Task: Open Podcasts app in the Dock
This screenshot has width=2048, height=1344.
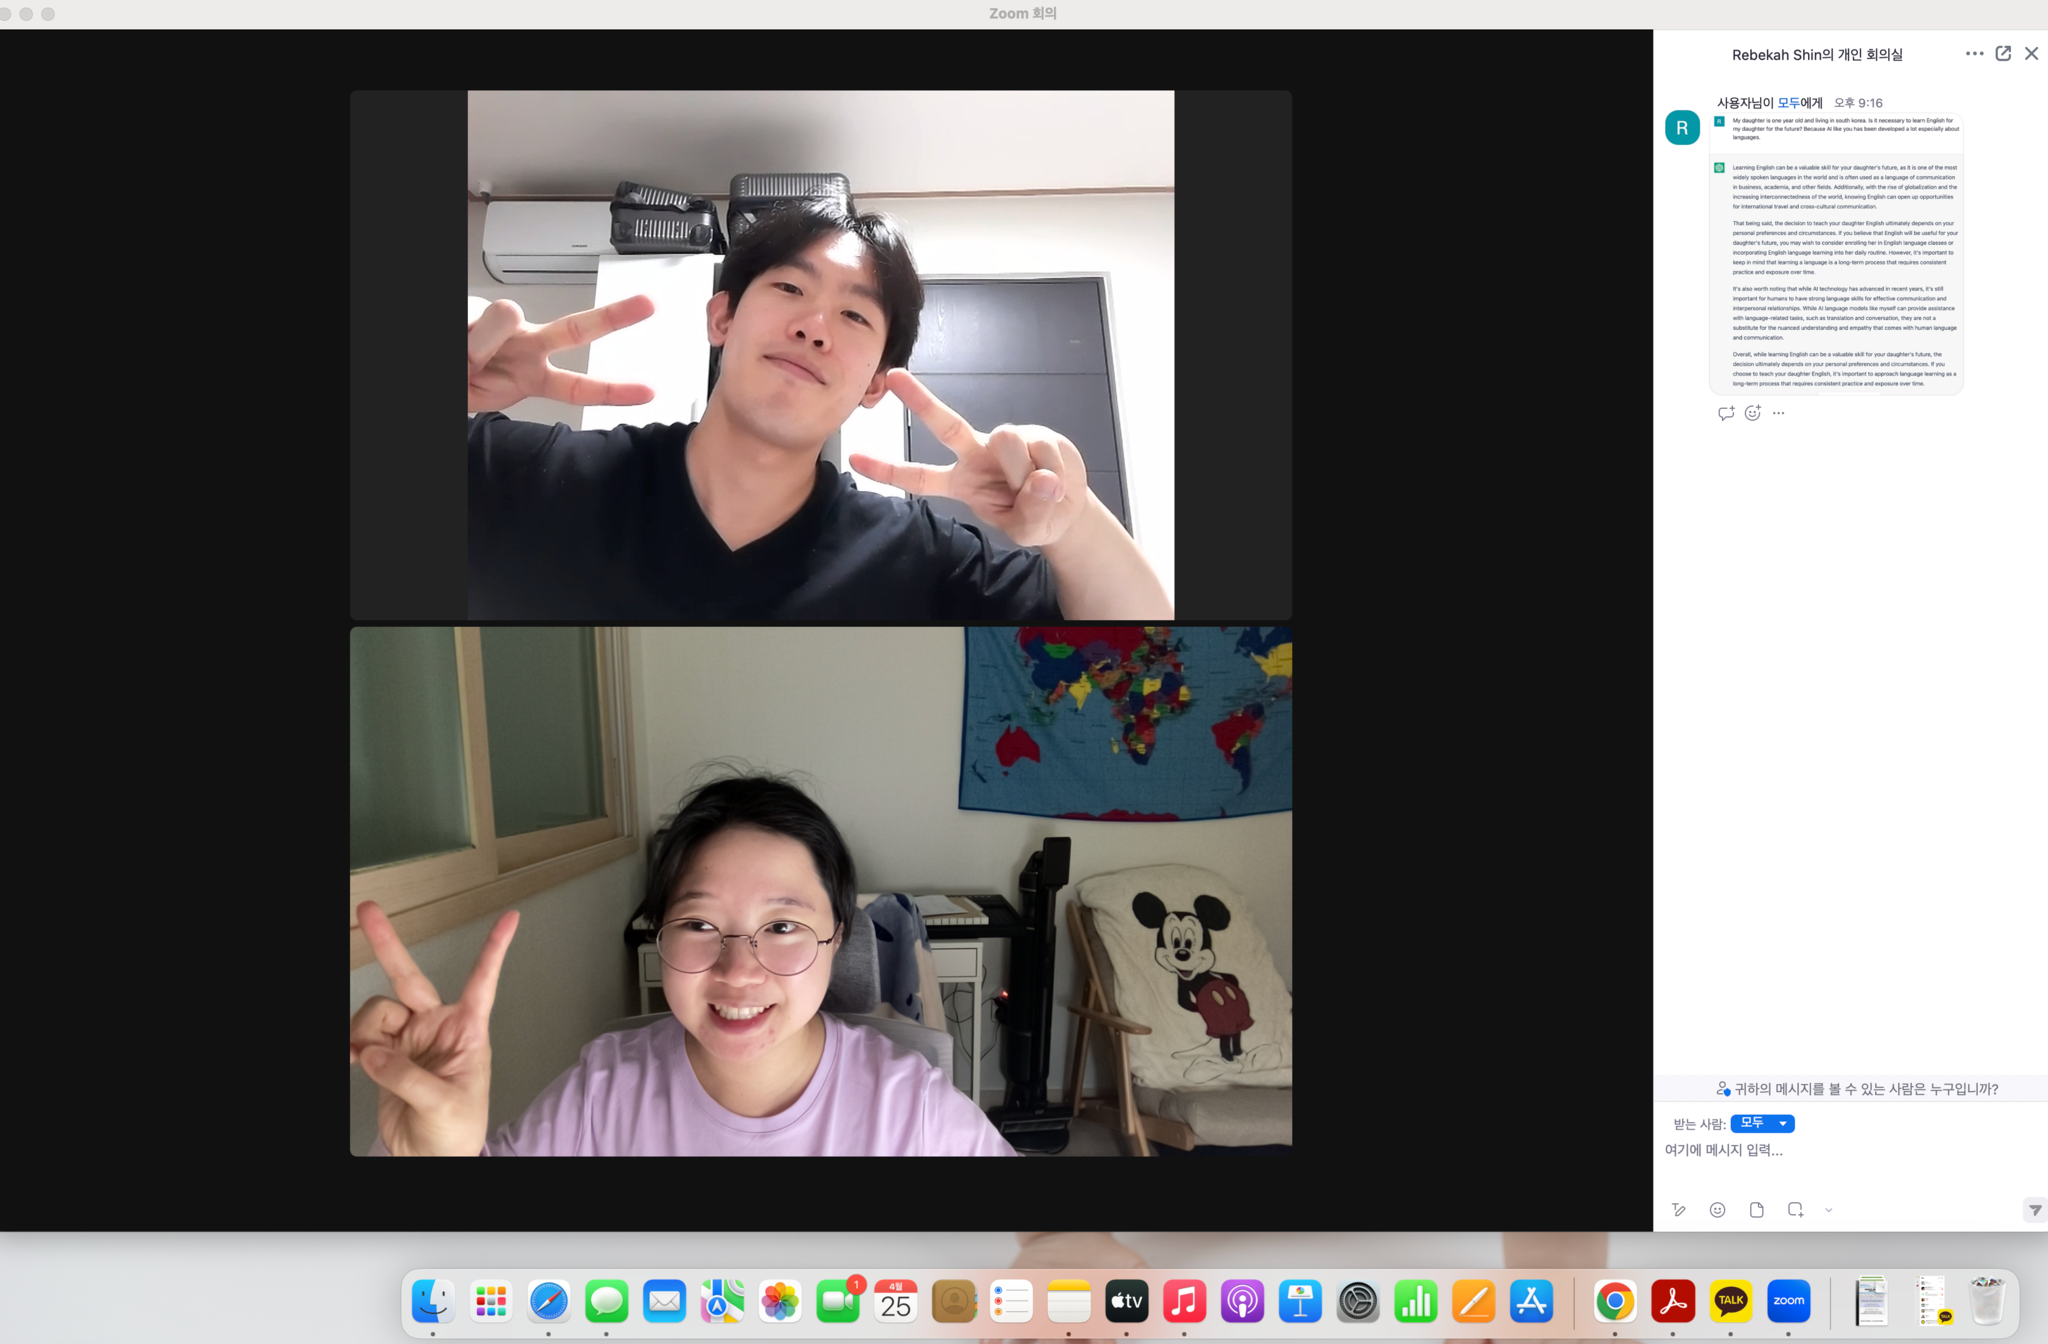Action: (x=1242, y=1301)
